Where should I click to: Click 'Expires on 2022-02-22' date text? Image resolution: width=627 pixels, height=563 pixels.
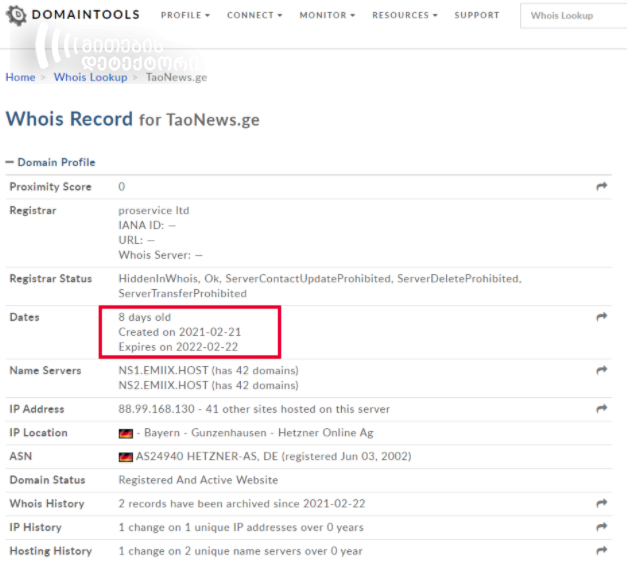178,347
